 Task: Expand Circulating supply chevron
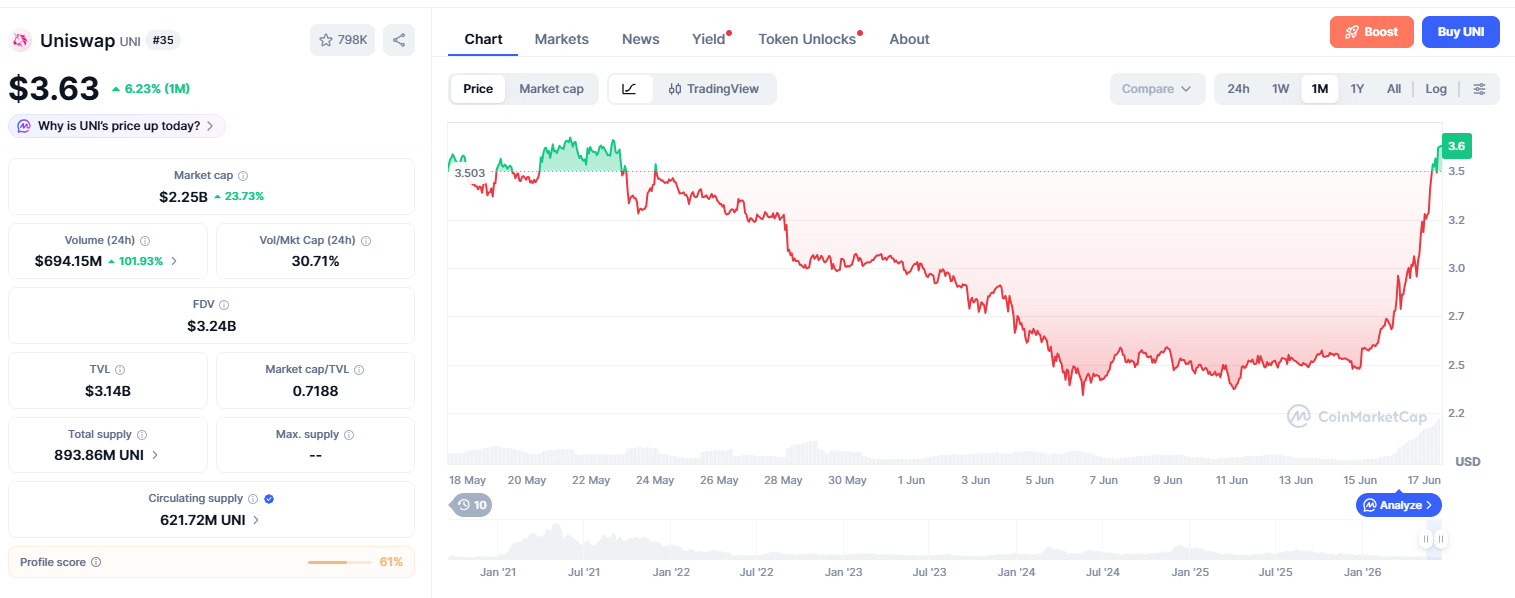tap(256, 520)
